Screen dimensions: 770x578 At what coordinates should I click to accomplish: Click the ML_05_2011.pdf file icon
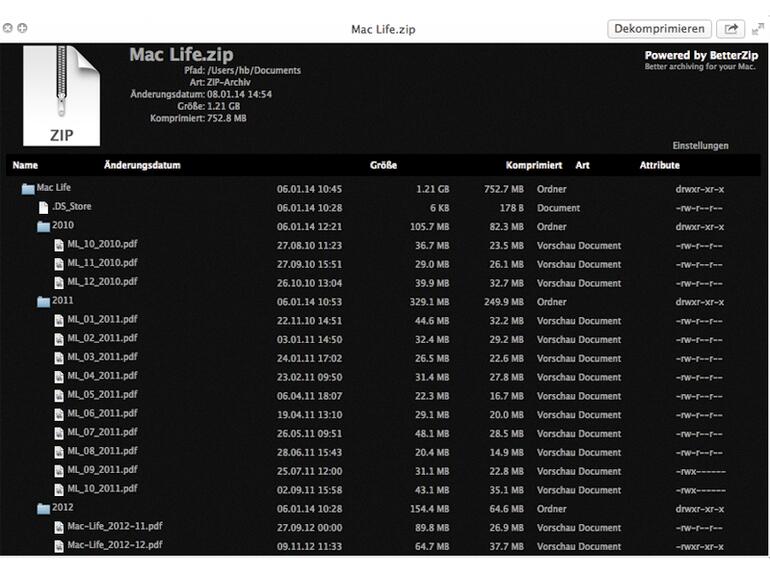coord(59,395)
